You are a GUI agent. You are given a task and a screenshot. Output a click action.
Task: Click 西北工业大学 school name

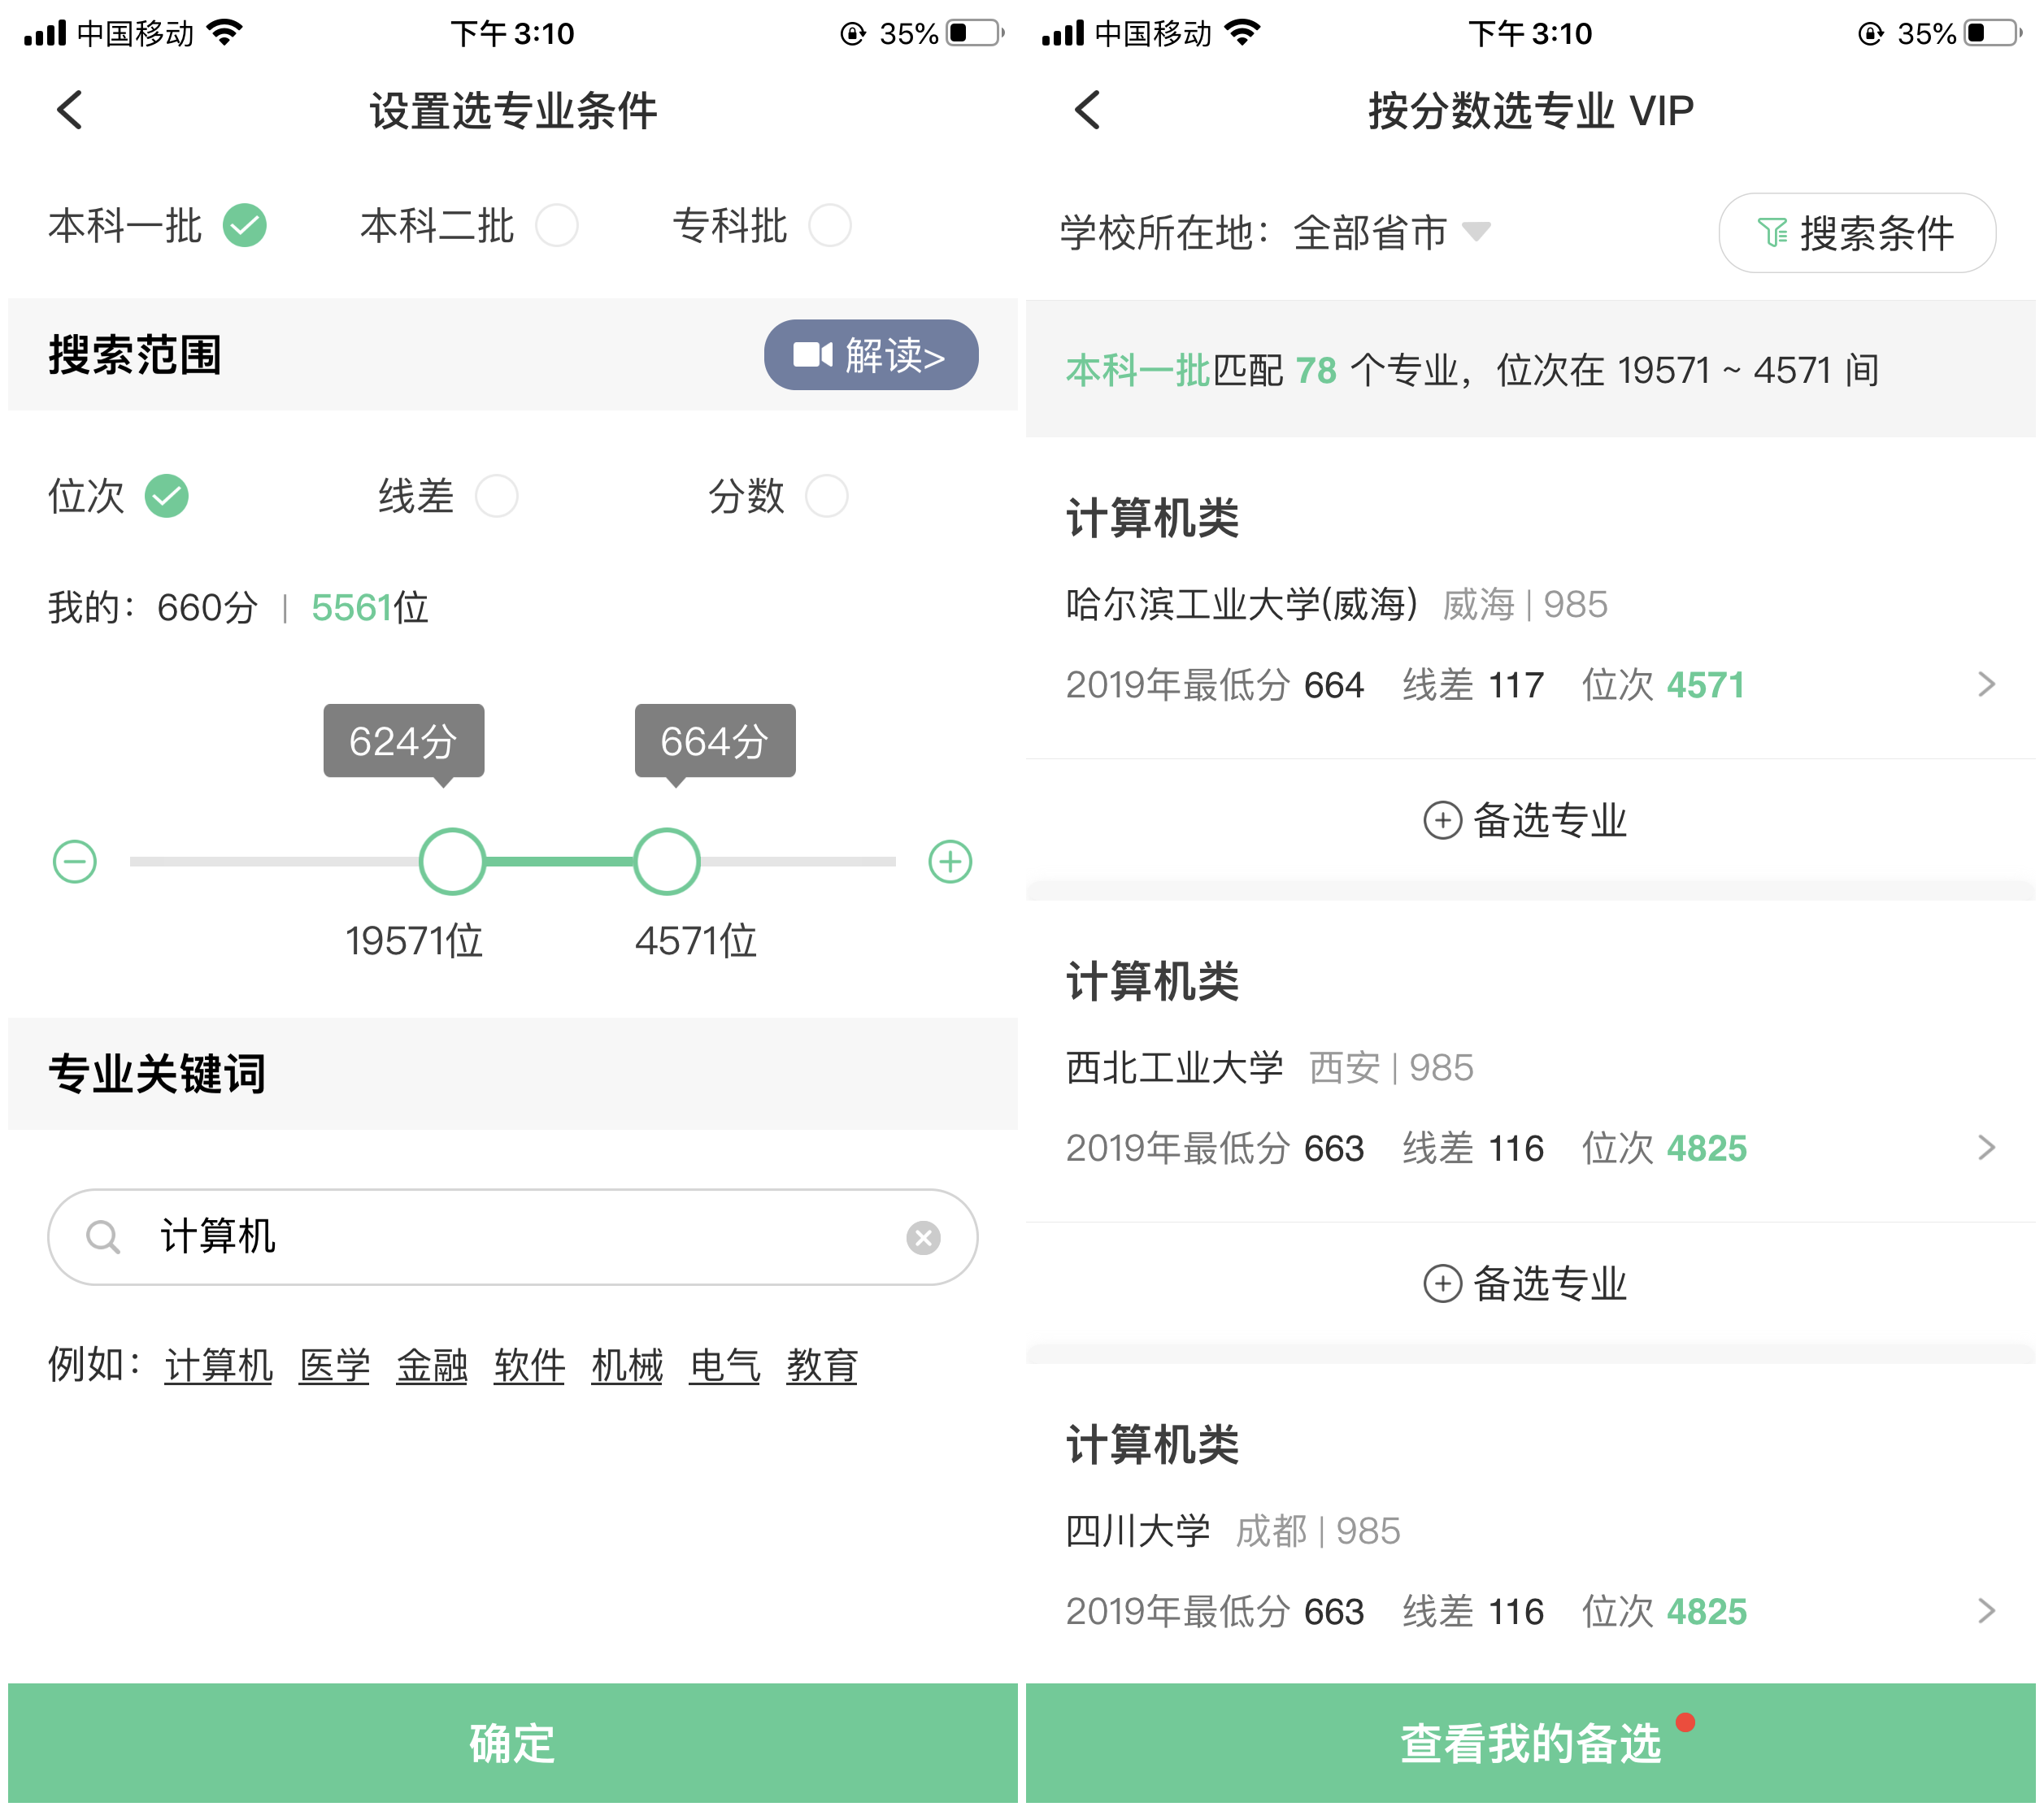pyautogui.click(x=1174, y=1067)
